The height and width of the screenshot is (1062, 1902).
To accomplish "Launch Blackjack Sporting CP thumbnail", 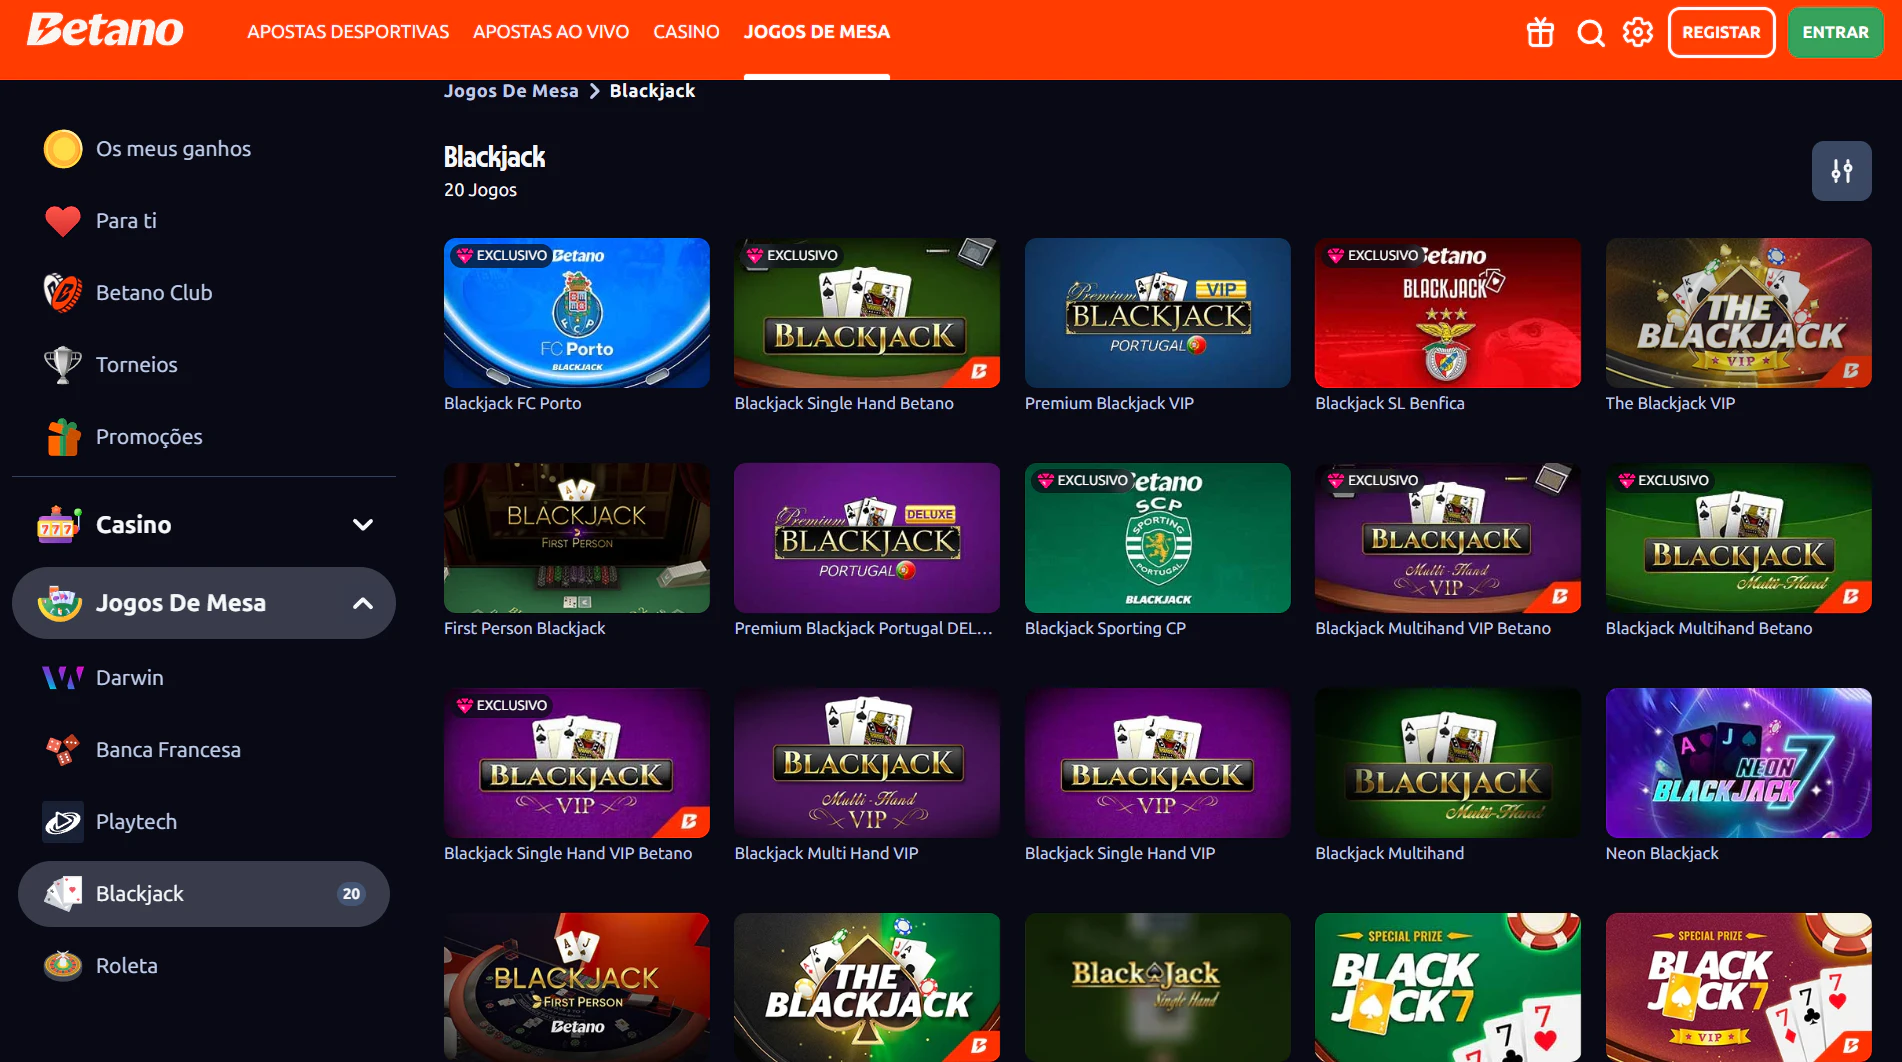I will click(x=1158, y=538).
